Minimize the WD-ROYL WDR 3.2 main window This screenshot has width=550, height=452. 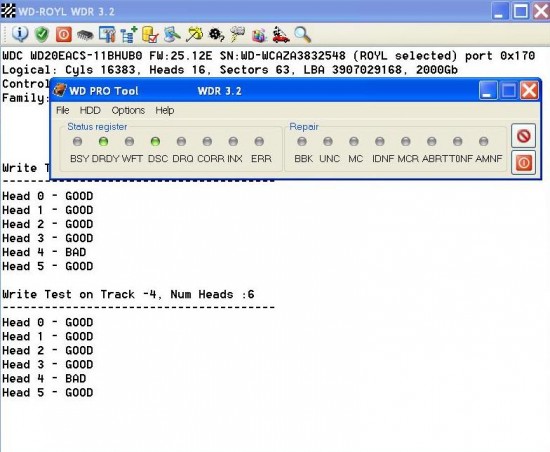point(500,11)
